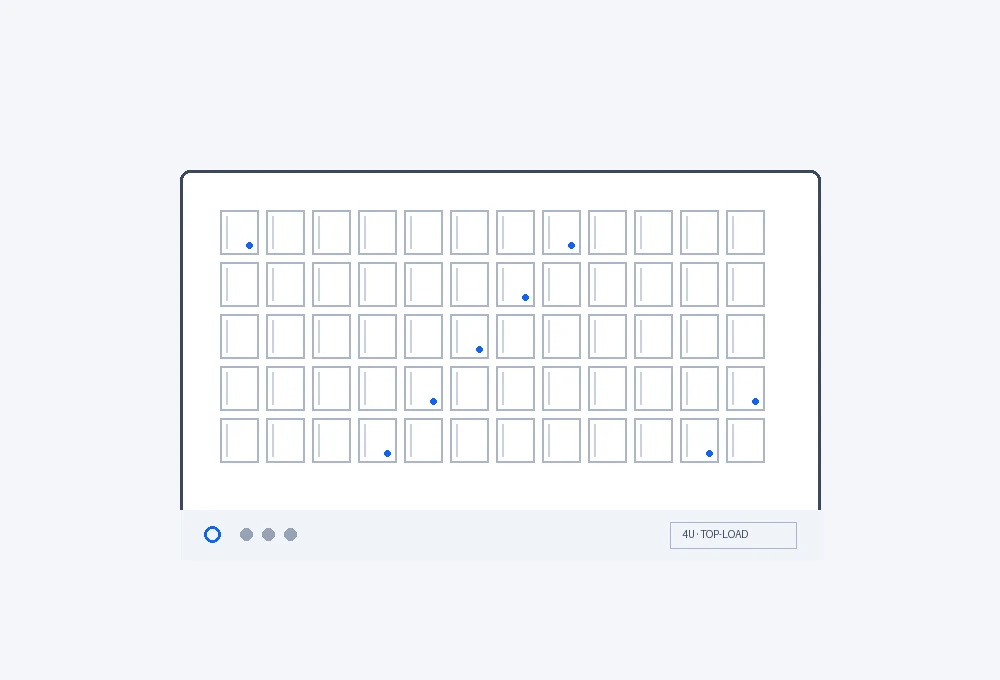Select the empty bay in bottom row, last column

(x=746, y=440)
